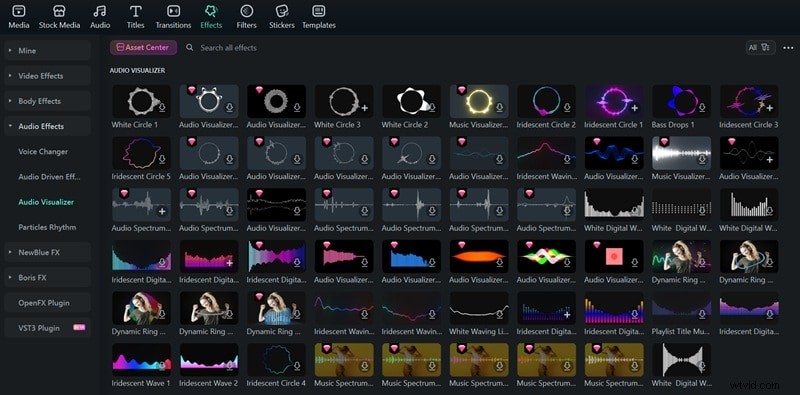
Task: Click the White Circle 1 label
Action: click(135, 125)
